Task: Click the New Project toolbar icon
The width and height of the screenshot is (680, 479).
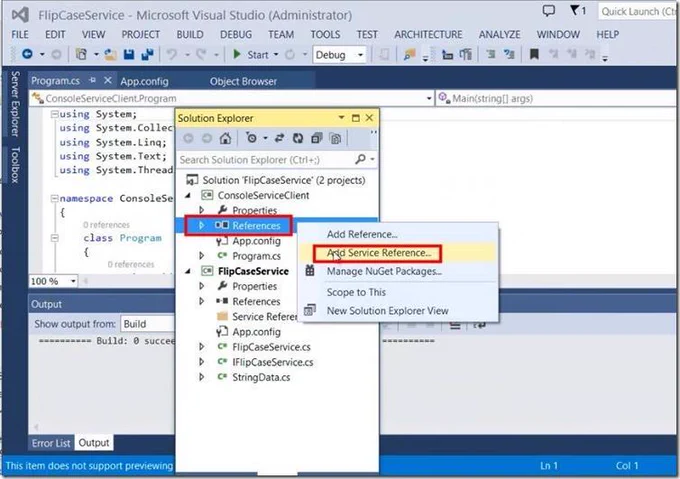Action: click(x=81, y=54)
